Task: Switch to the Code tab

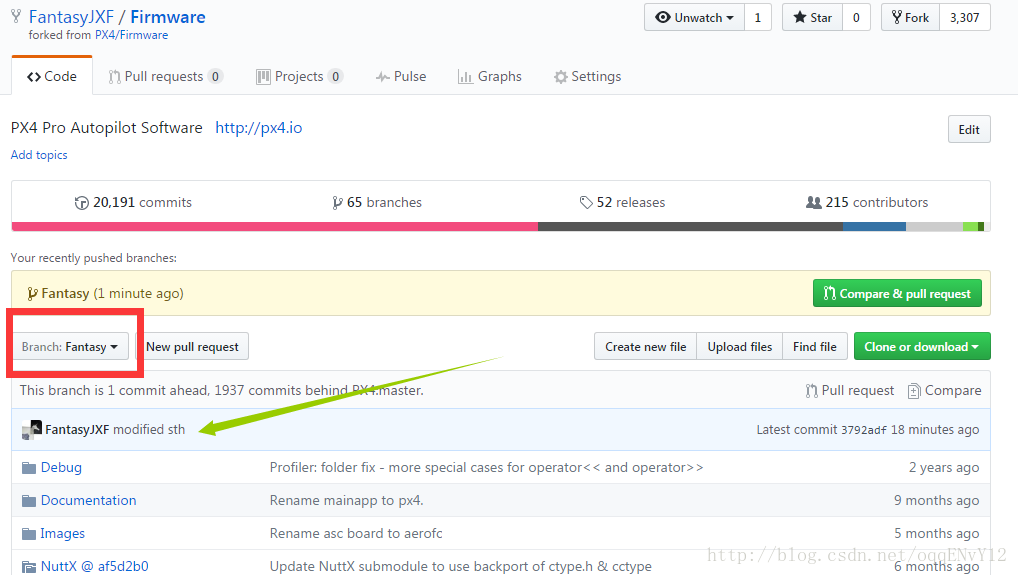Action: tap(52, 77)
